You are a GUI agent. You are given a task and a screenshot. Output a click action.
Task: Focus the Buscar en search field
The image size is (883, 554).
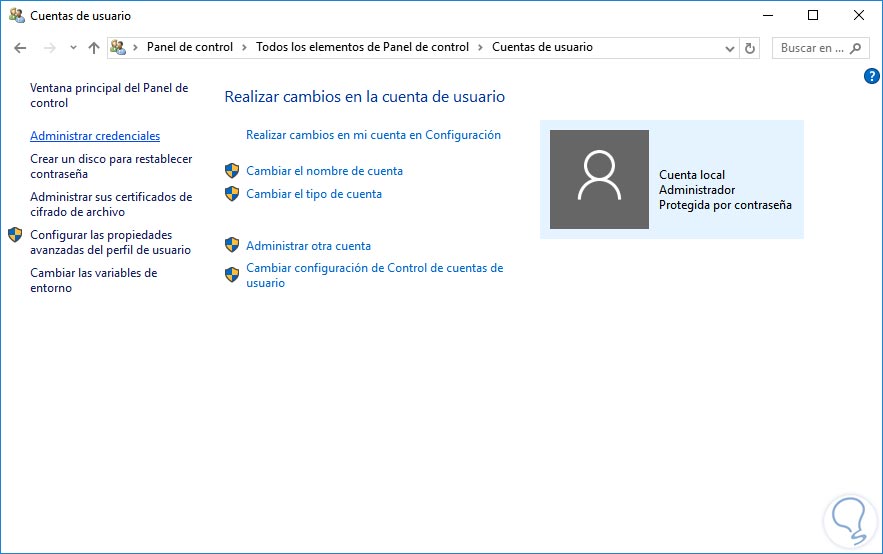pos(820,48)
